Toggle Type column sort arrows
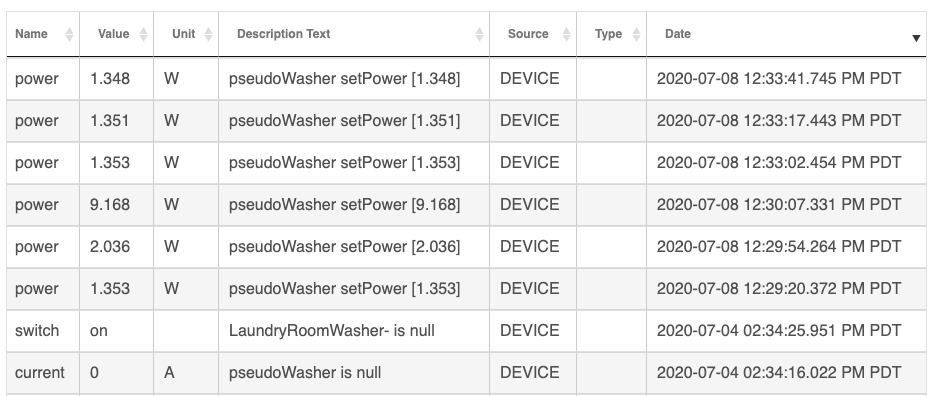 636,34
